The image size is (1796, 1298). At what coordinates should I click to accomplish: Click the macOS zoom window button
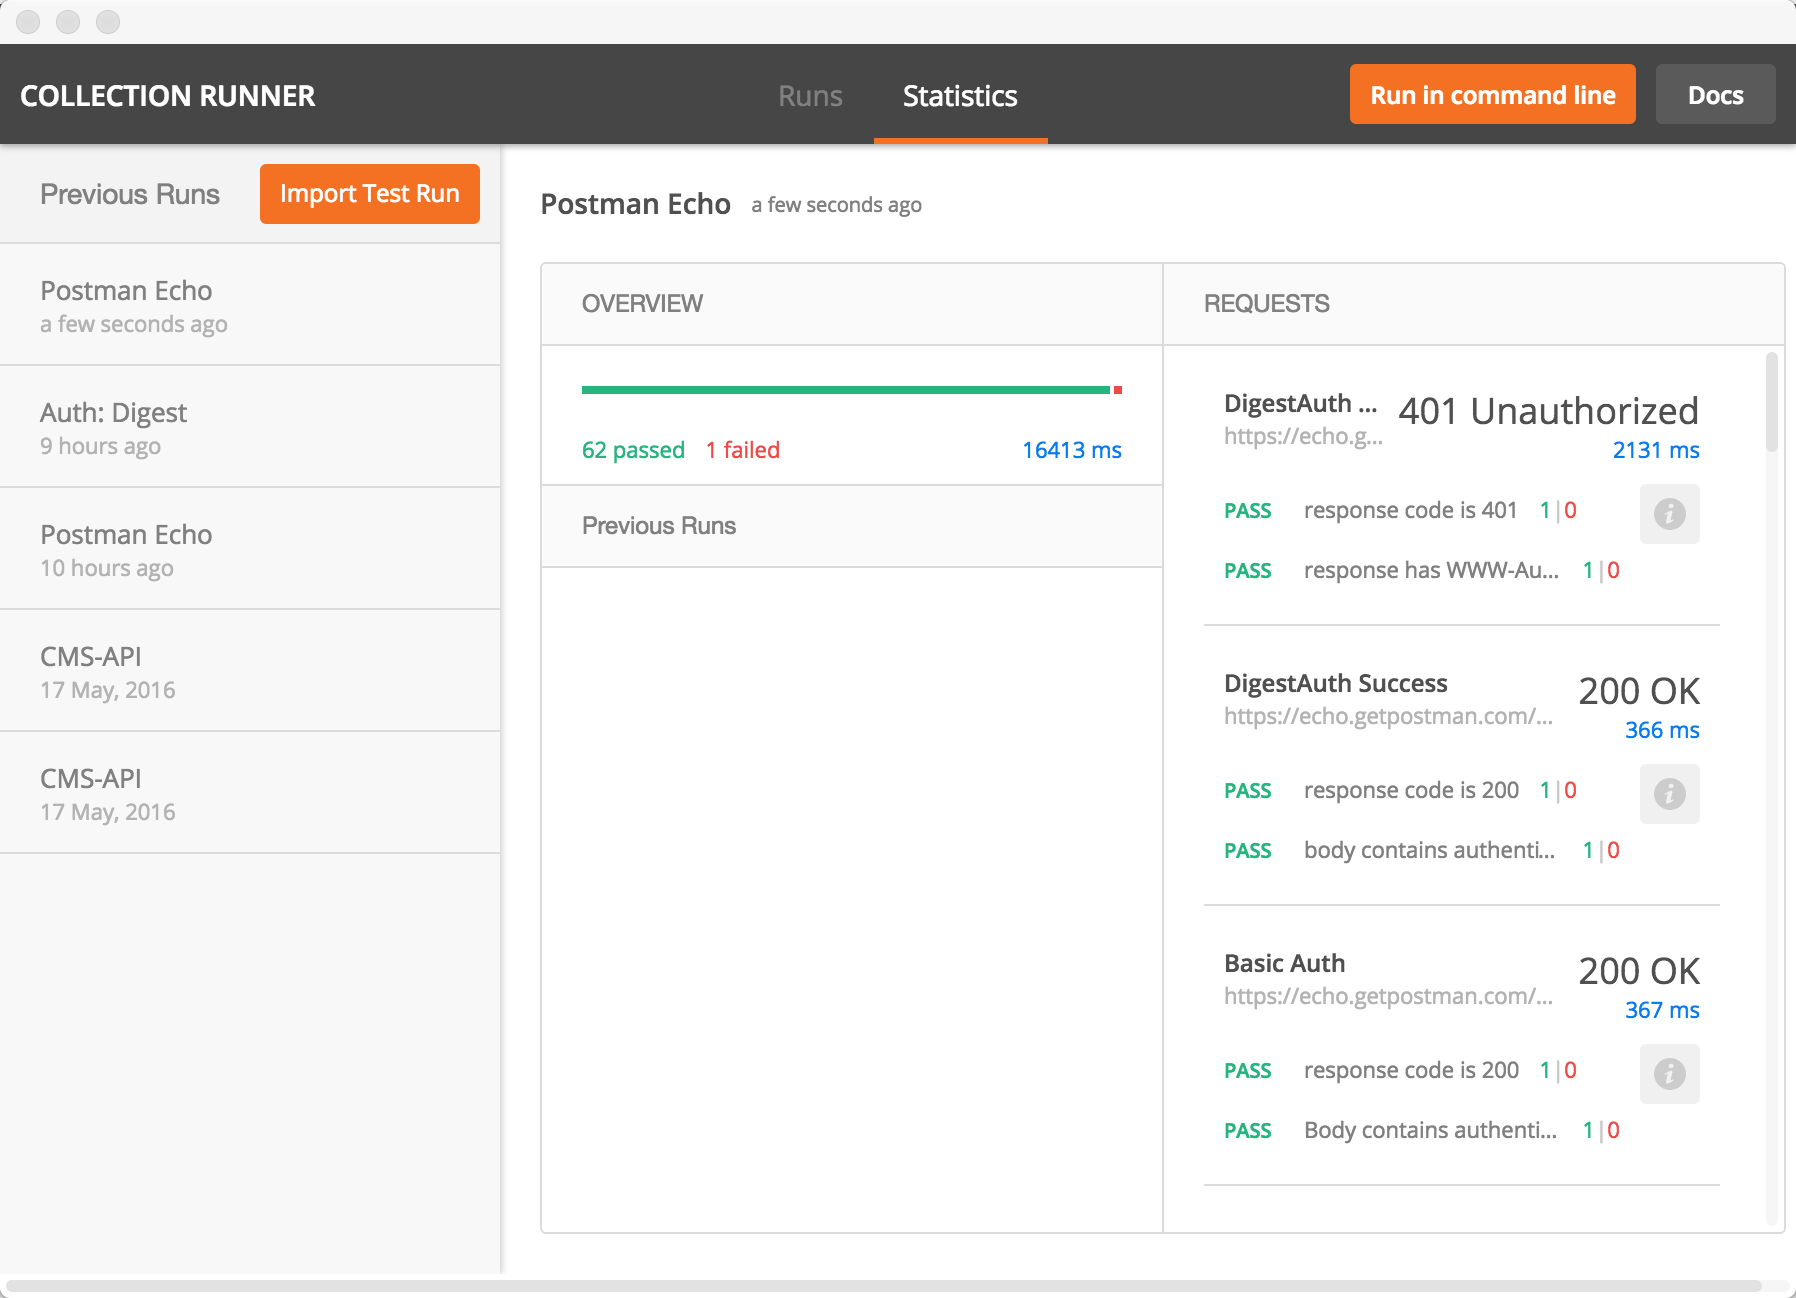[x=108, y=22]
